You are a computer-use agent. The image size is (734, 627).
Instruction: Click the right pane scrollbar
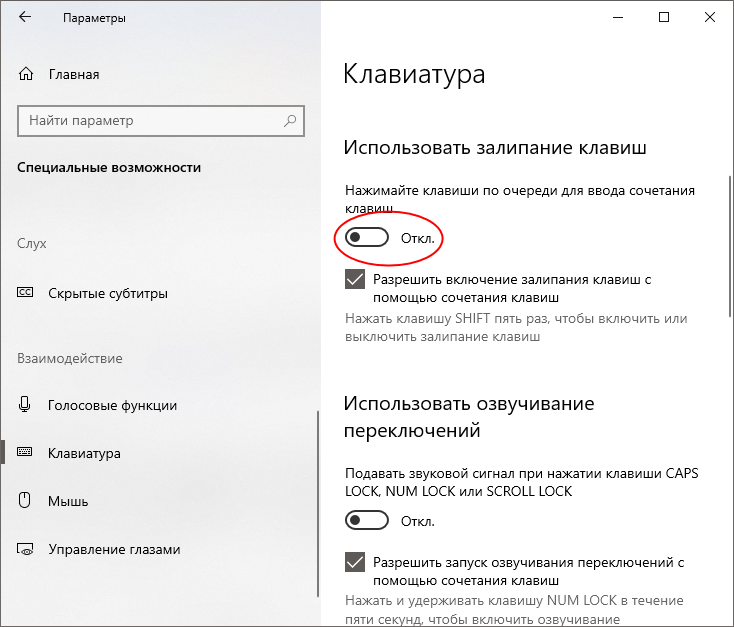coord(729,246)
